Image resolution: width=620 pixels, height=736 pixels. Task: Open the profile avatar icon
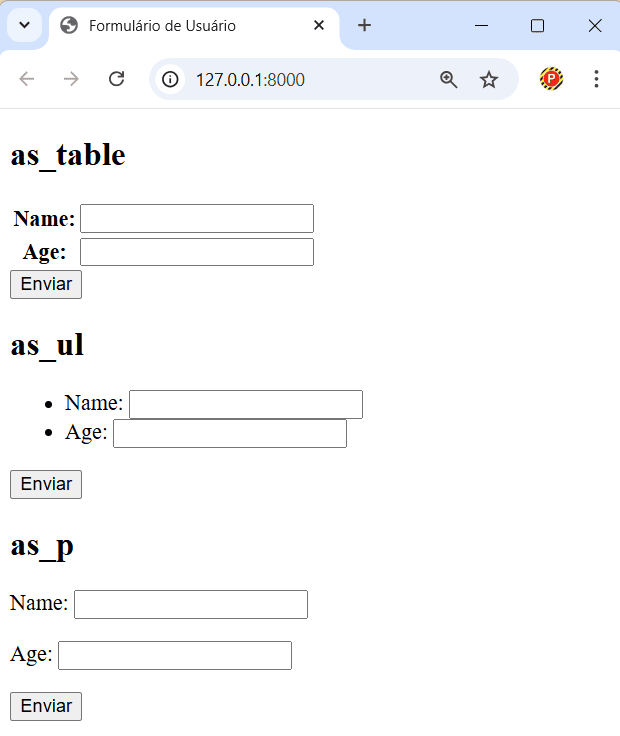coord(551,79)
